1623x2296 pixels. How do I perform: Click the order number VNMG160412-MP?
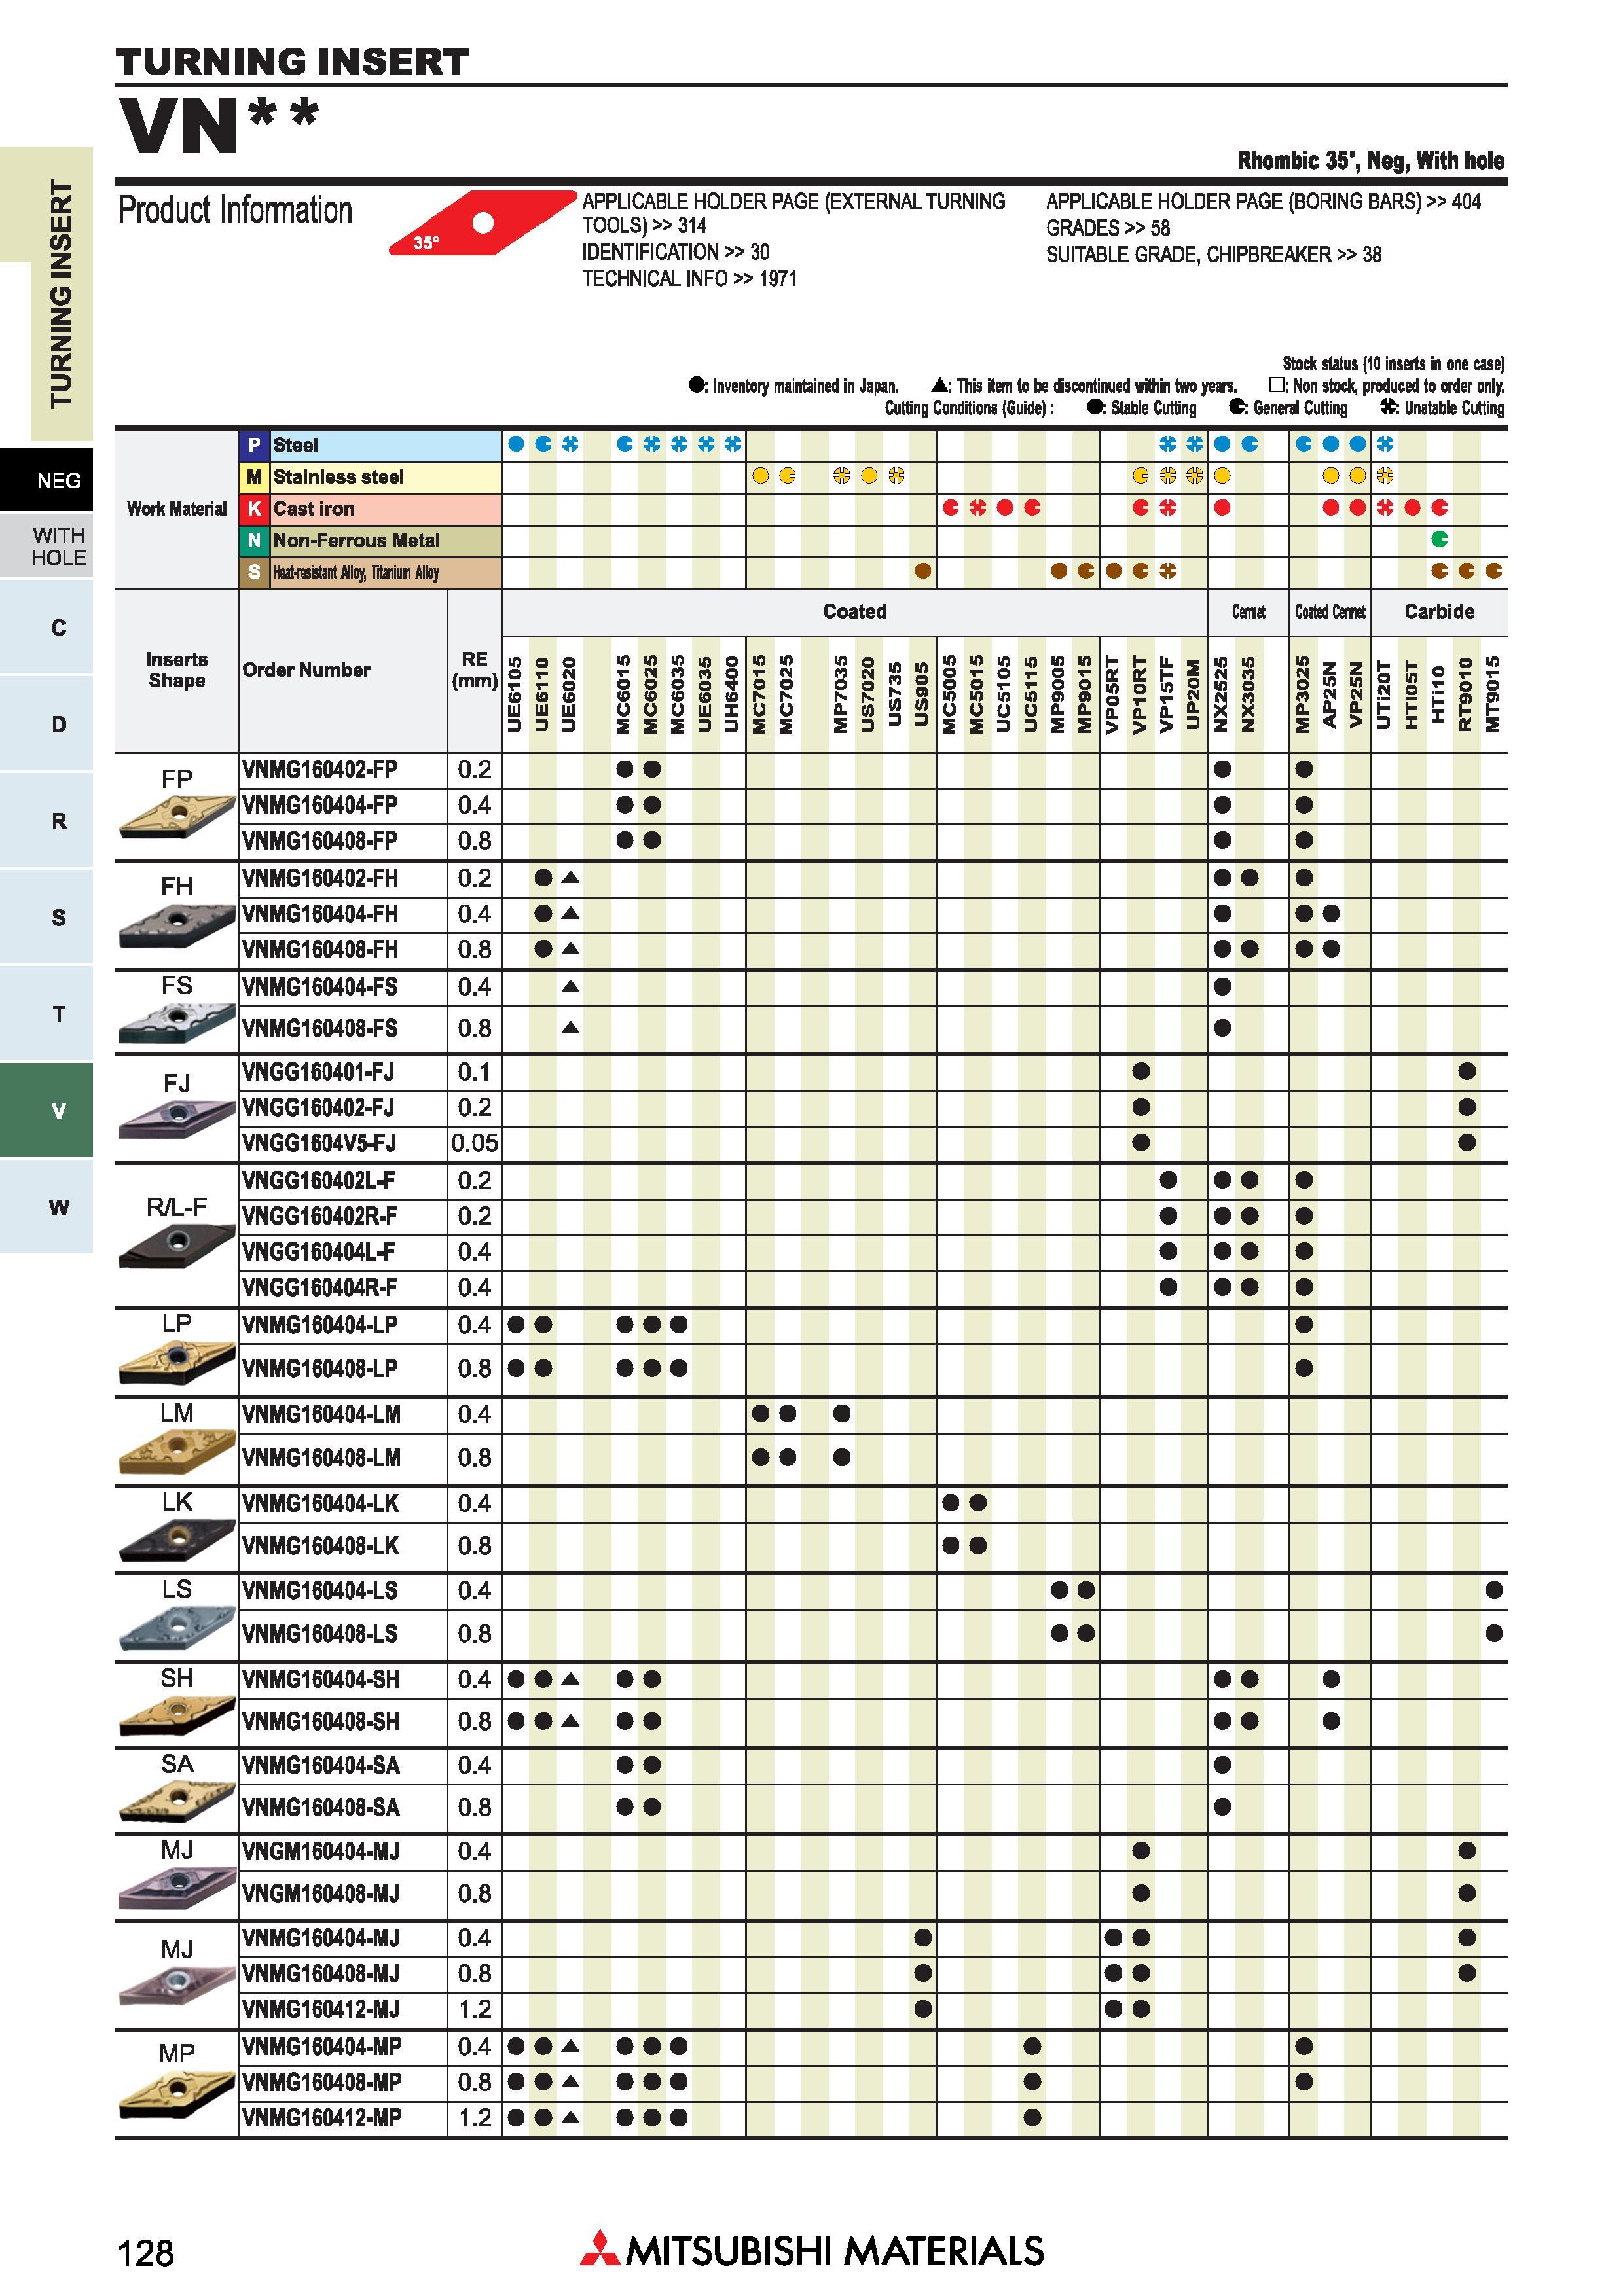(322, 2118)
